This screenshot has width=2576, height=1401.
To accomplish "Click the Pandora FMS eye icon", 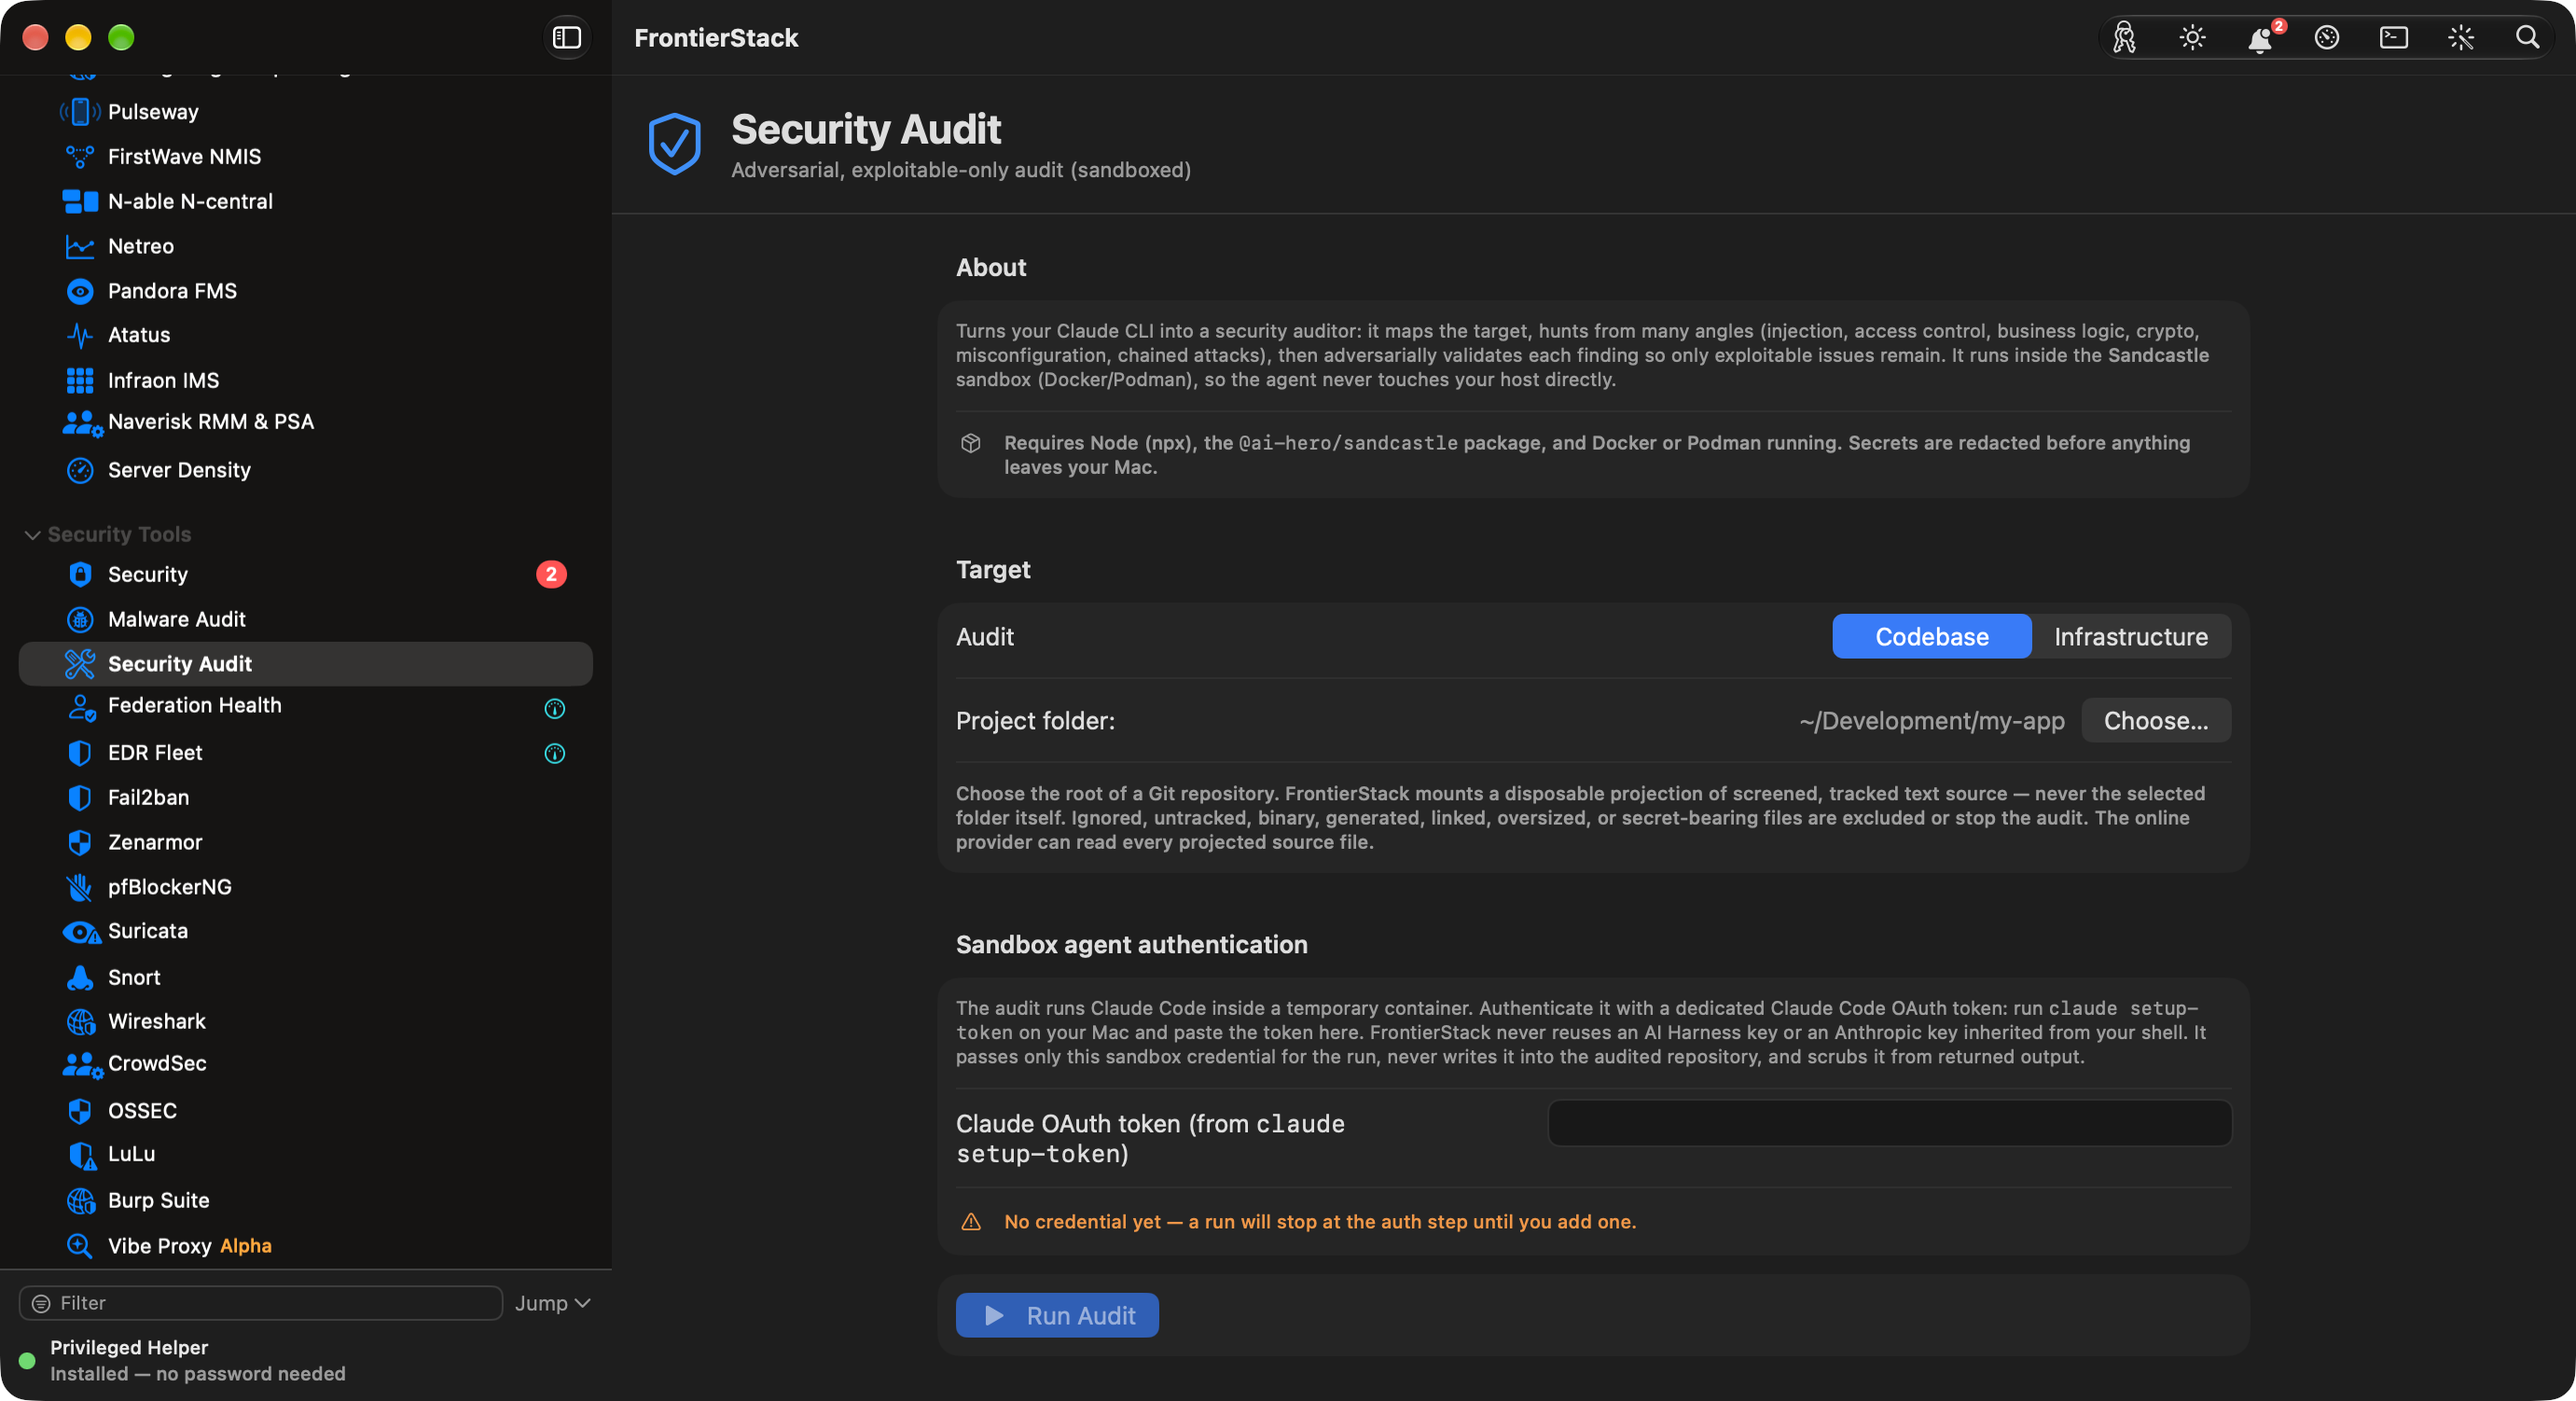I will [x=80, y=291].
